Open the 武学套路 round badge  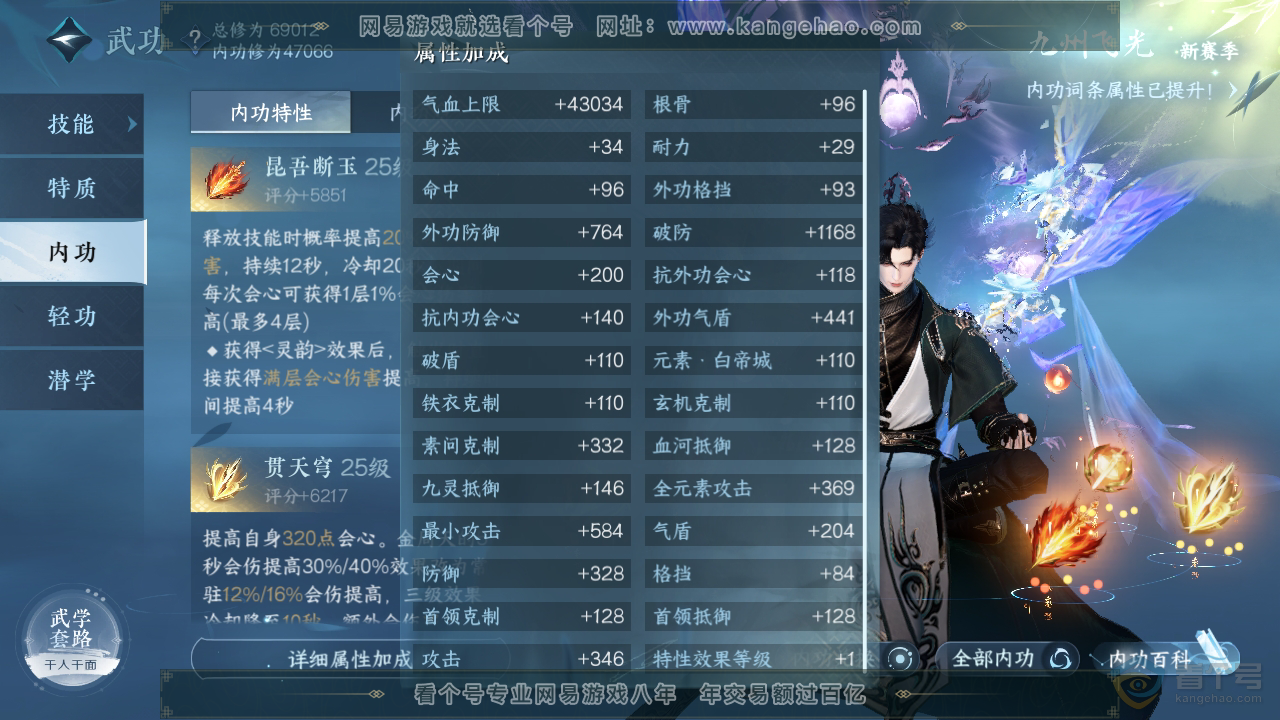(x=72, y=637)
